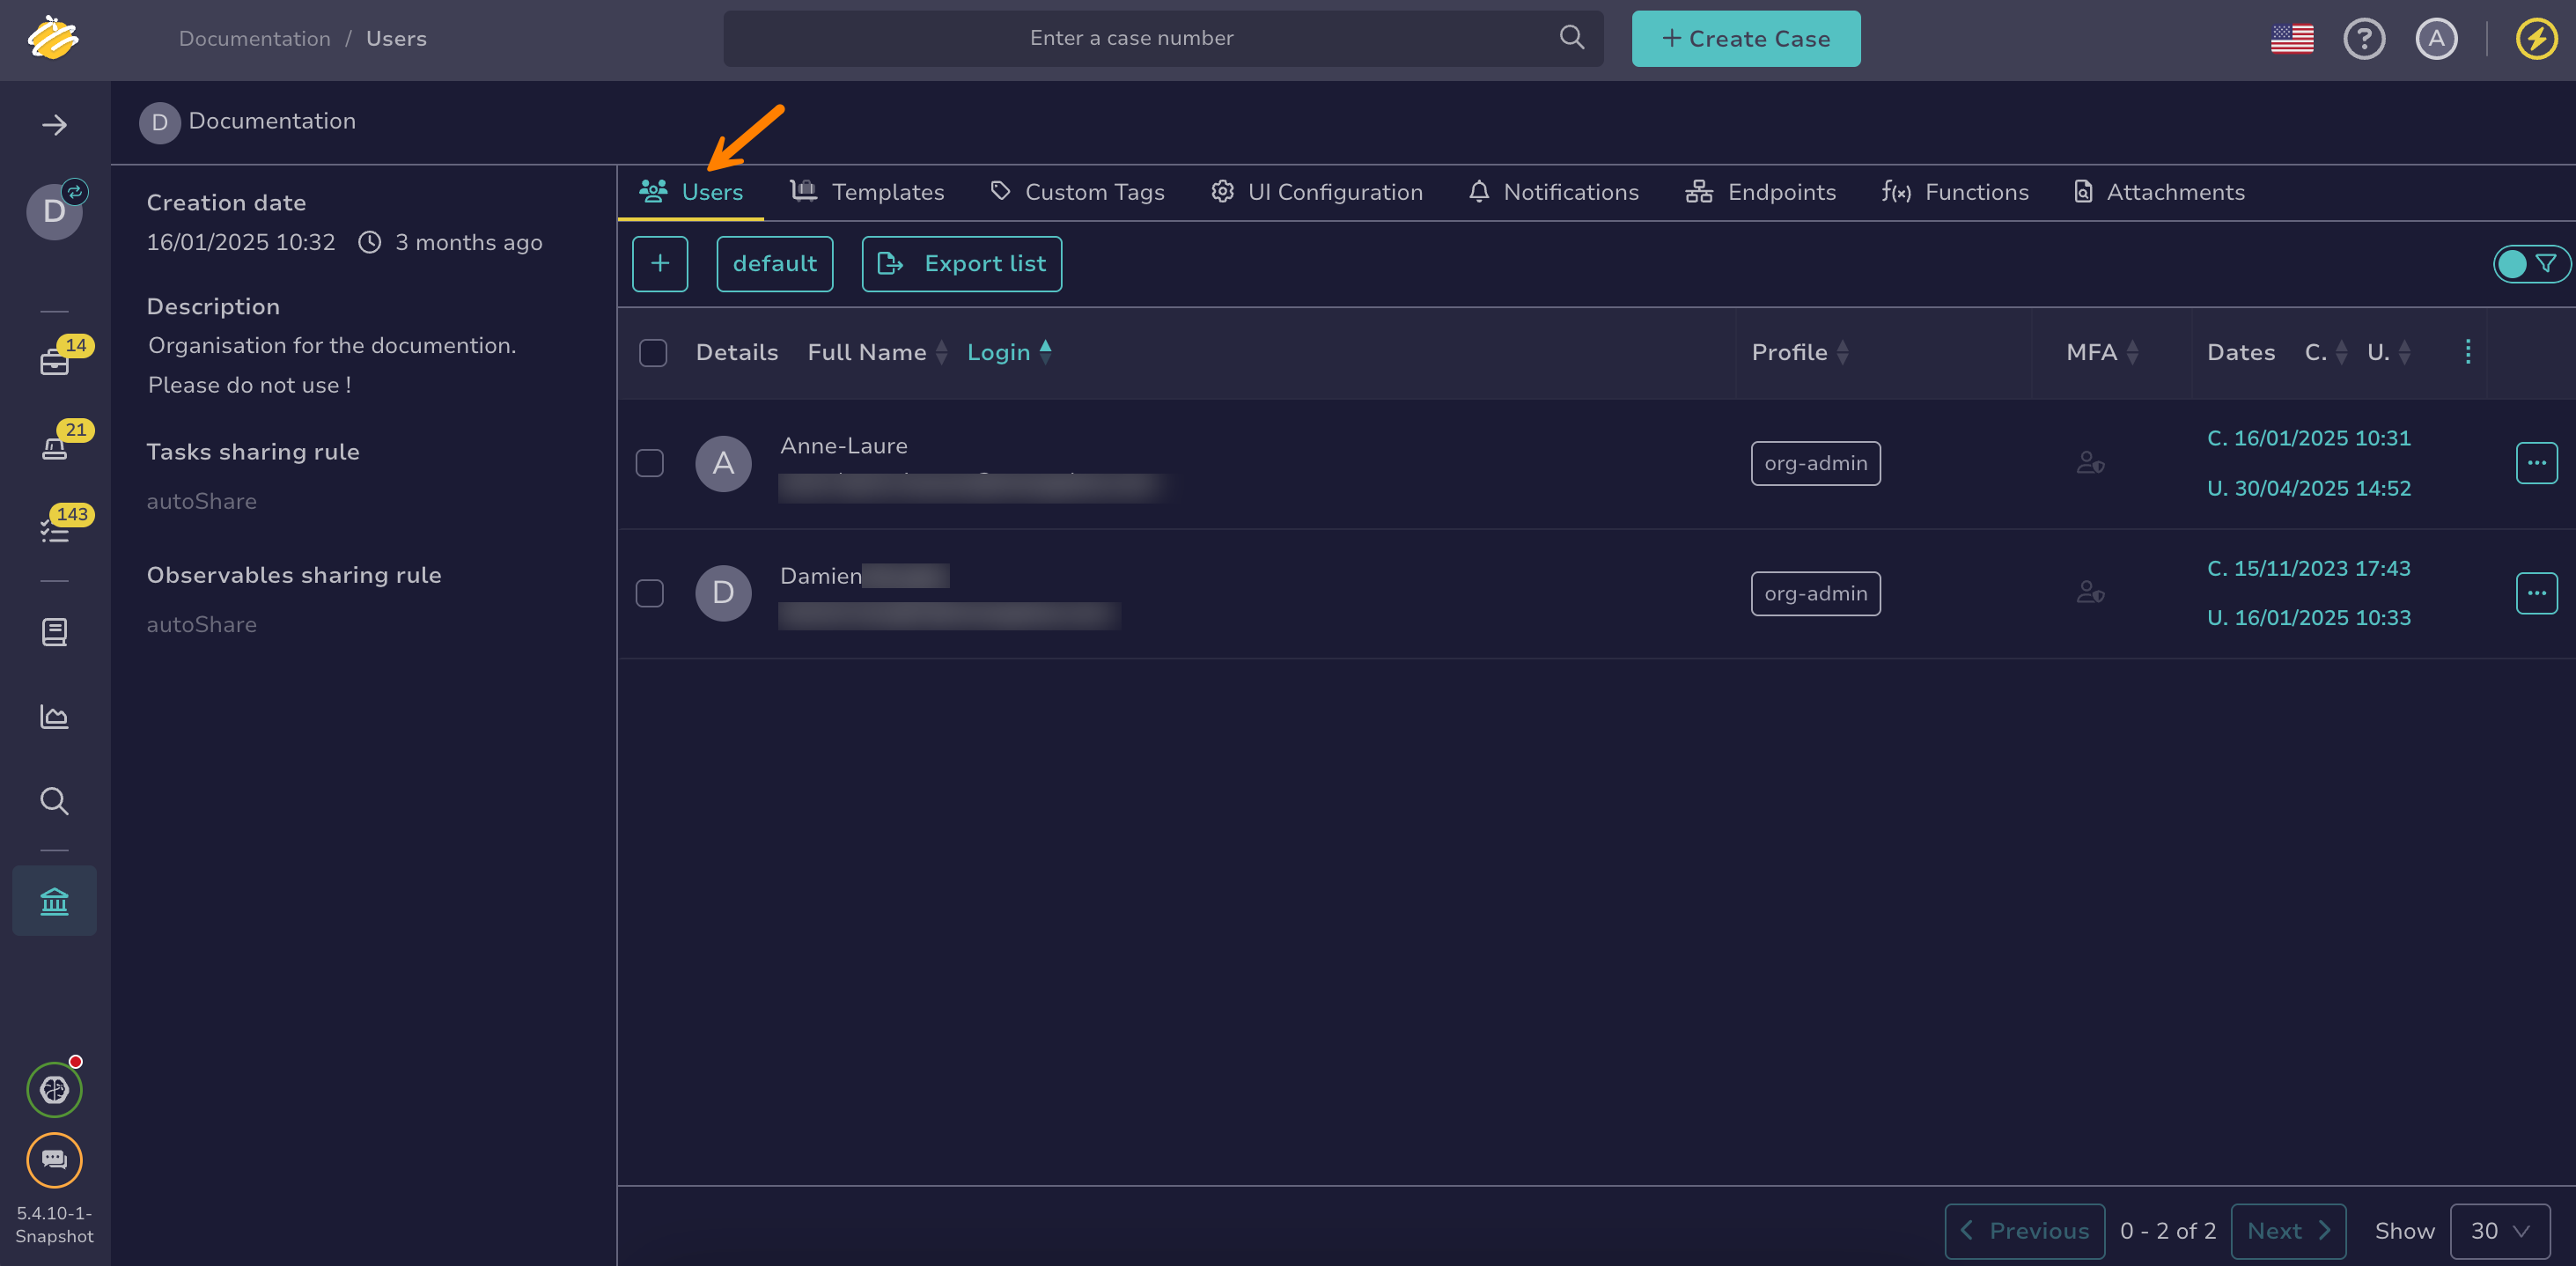This screenshot has height=1266, width=2576.
Task: Click the Export list button
Action: click(961, 264)
